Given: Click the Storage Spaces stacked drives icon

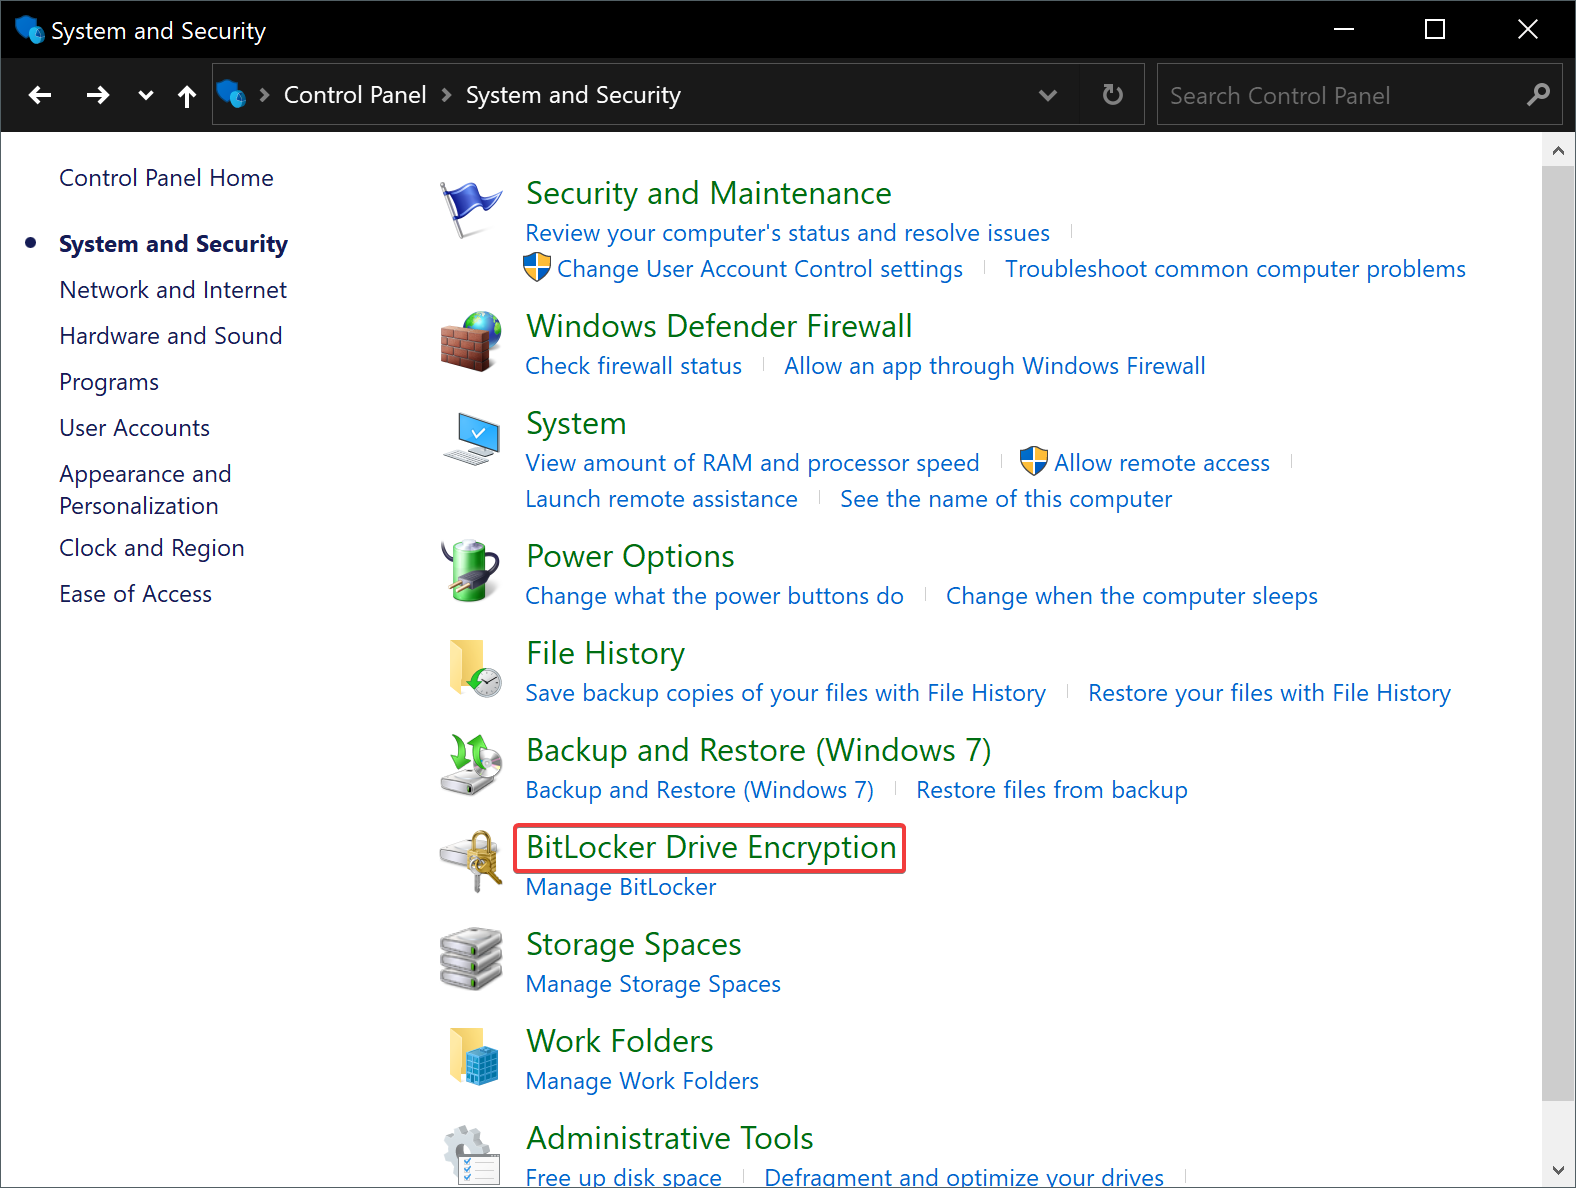Looking at the screenshot, I should coord(471,958).
